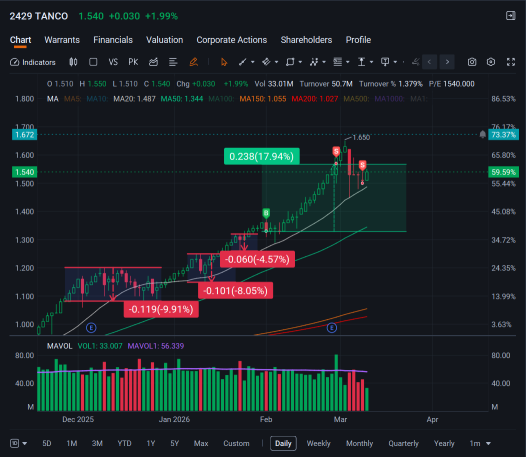Open the Corporate Actions tab
The height and width of the screenshot is (457, 526).
pos(232,40)
